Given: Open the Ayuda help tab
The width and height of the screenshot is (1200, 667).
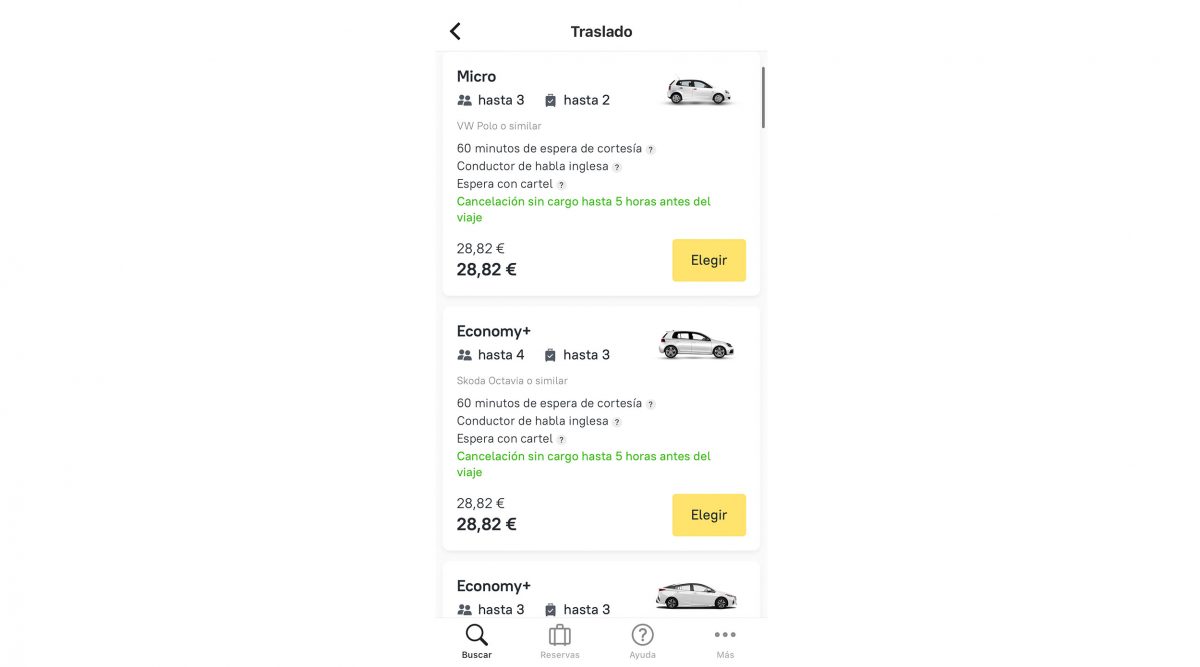Looking at the screenshot, I should coord(642,641).
